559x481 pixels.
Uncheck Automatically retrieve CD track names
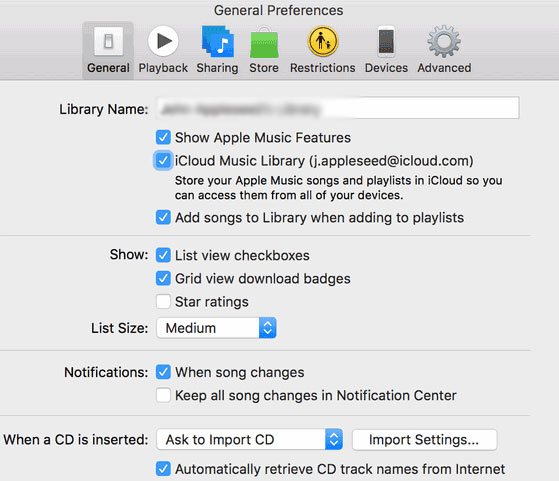163,469
